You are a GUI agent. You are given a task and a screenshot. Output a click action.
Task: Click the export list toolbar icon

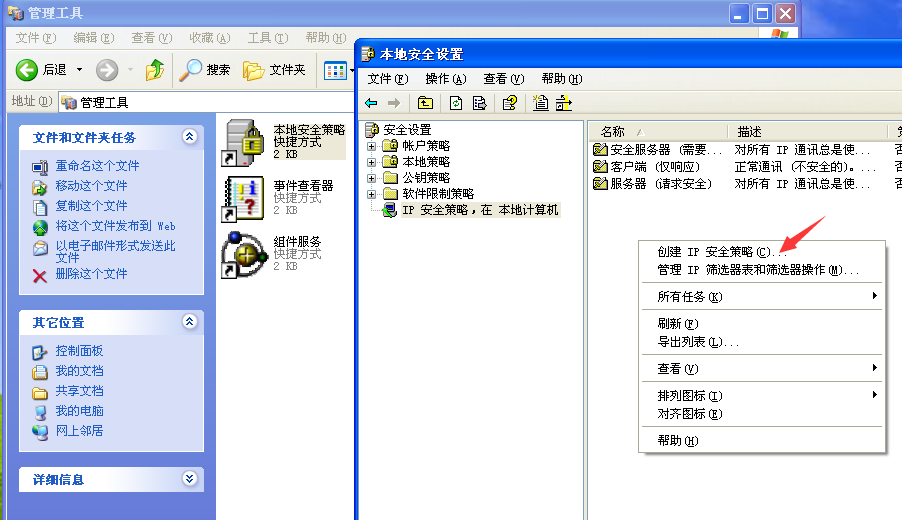click(x=479, y=102)
